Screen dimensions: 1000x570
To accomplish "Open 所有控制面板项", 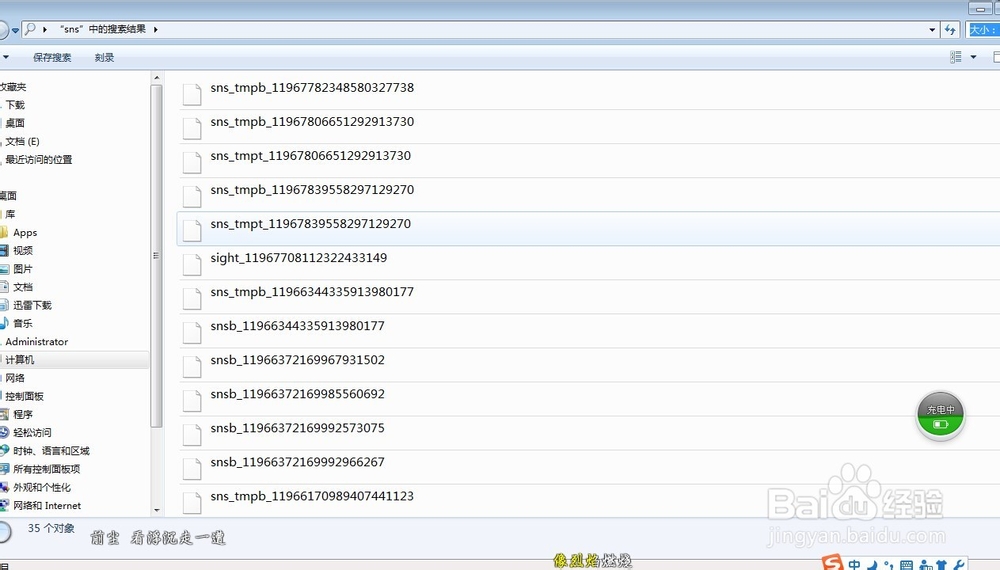I will pos(47,469).
